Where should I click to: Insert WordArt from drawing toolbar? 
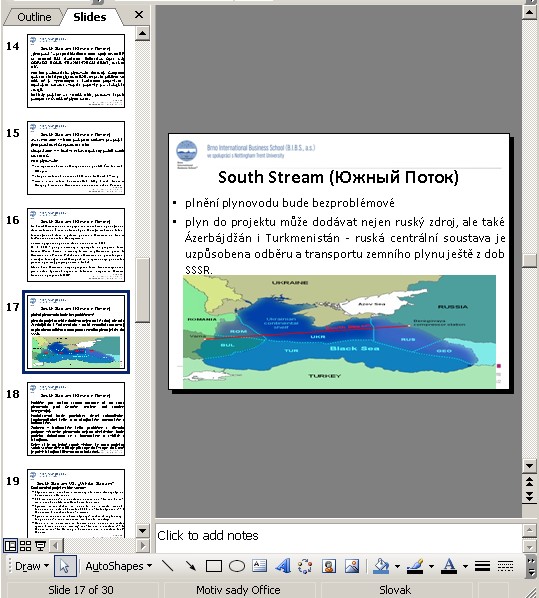point(283,566)
